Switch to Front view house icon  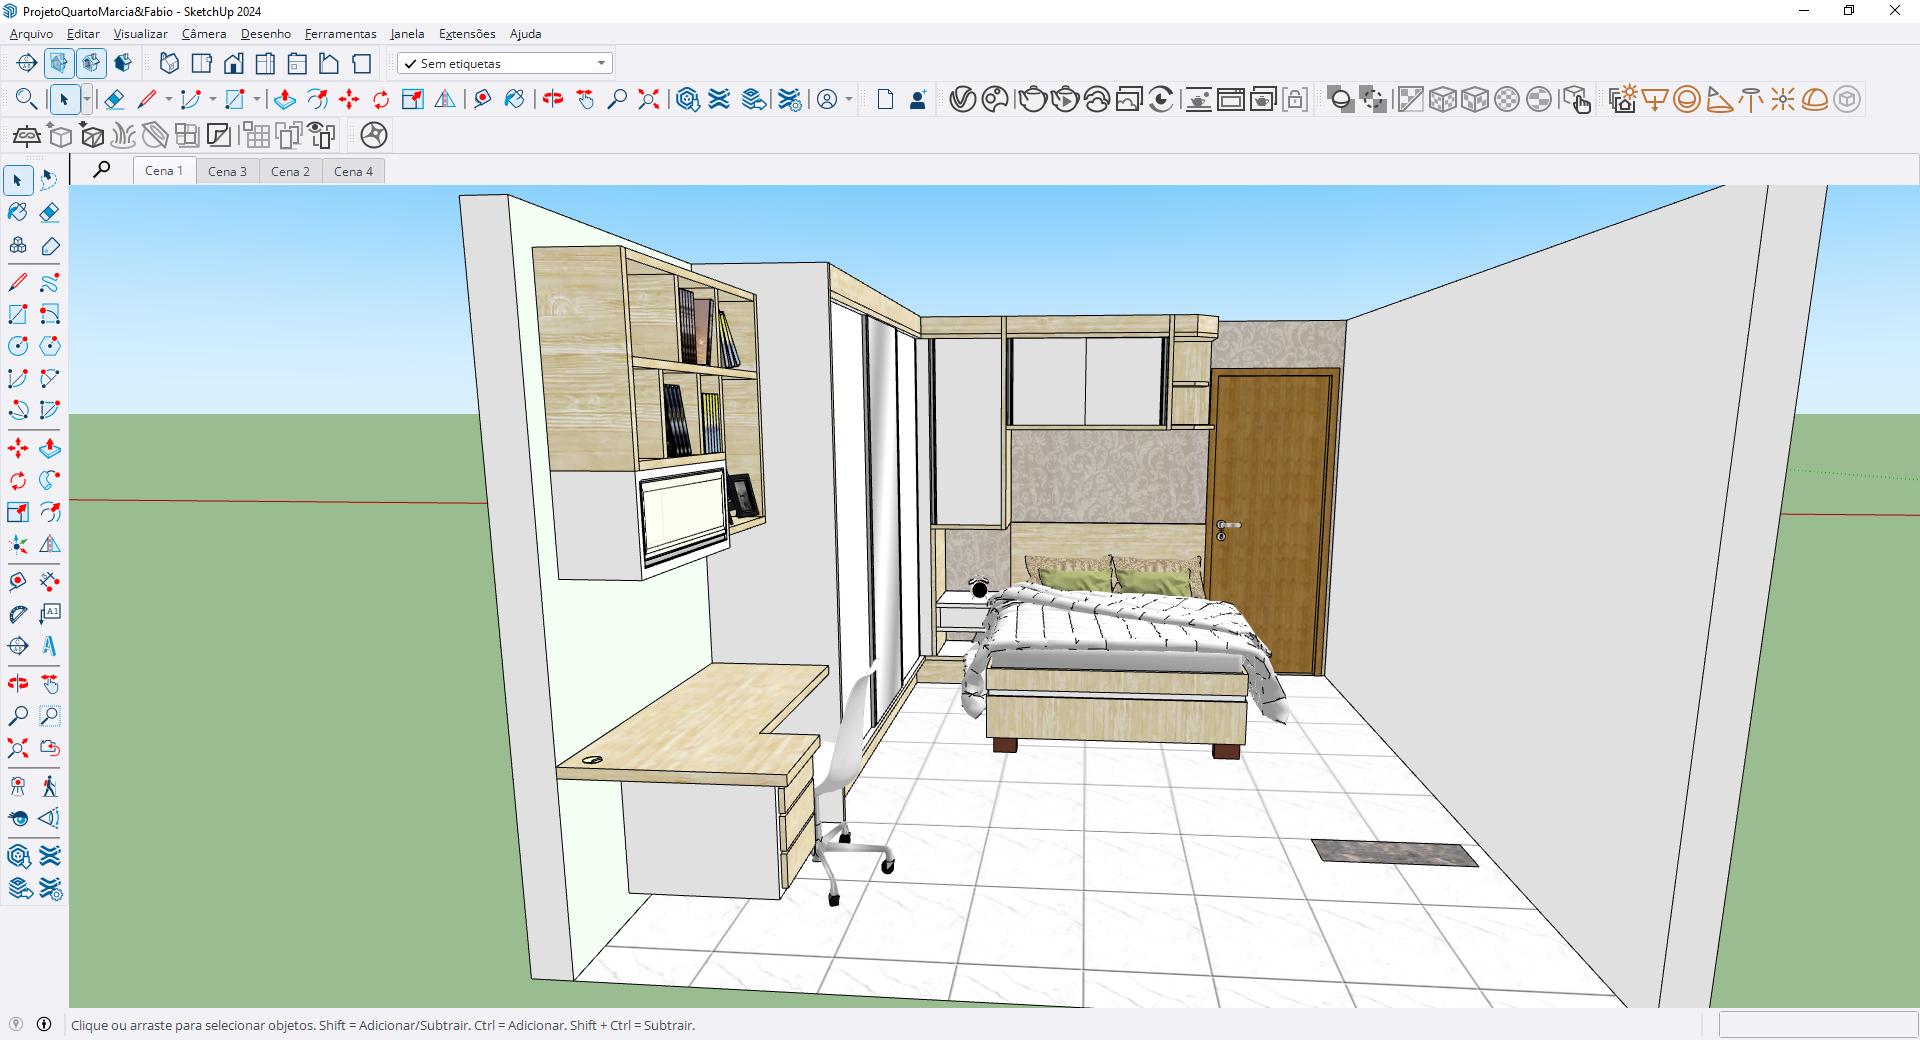point(233,64)
